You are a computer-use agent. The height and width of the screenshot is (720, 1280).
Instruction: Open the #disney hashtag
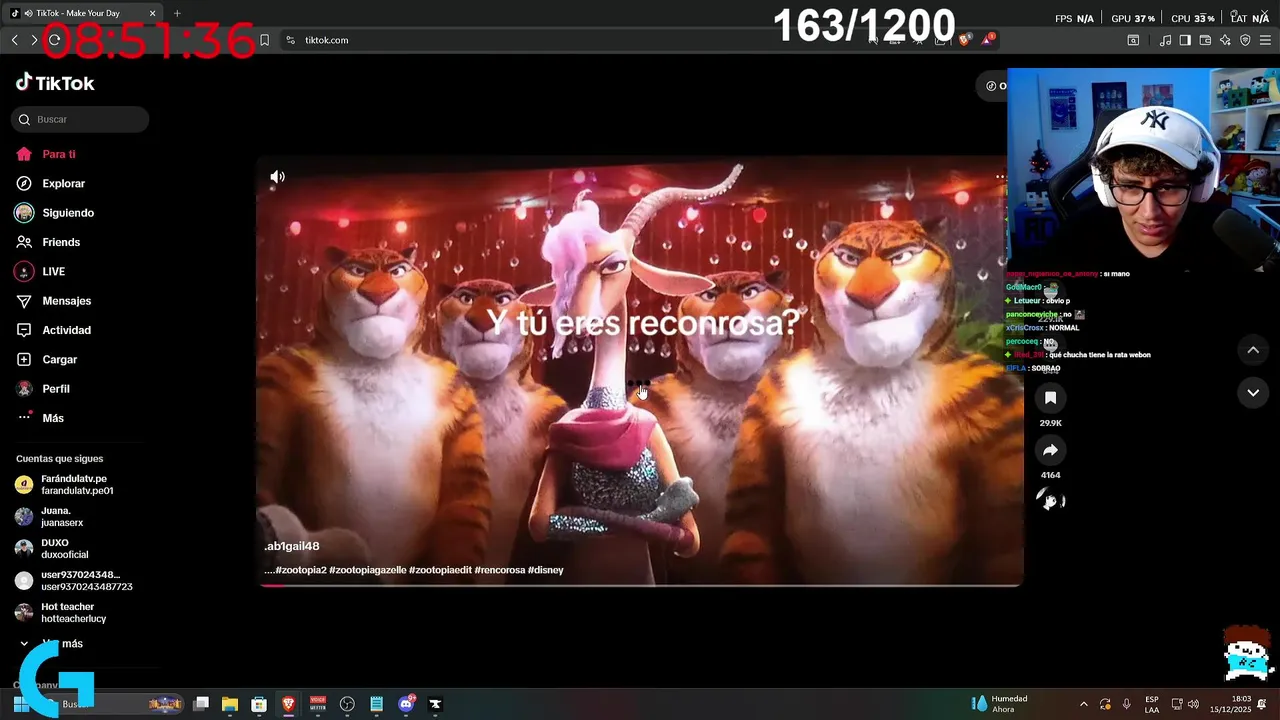[x=546, y=570]
